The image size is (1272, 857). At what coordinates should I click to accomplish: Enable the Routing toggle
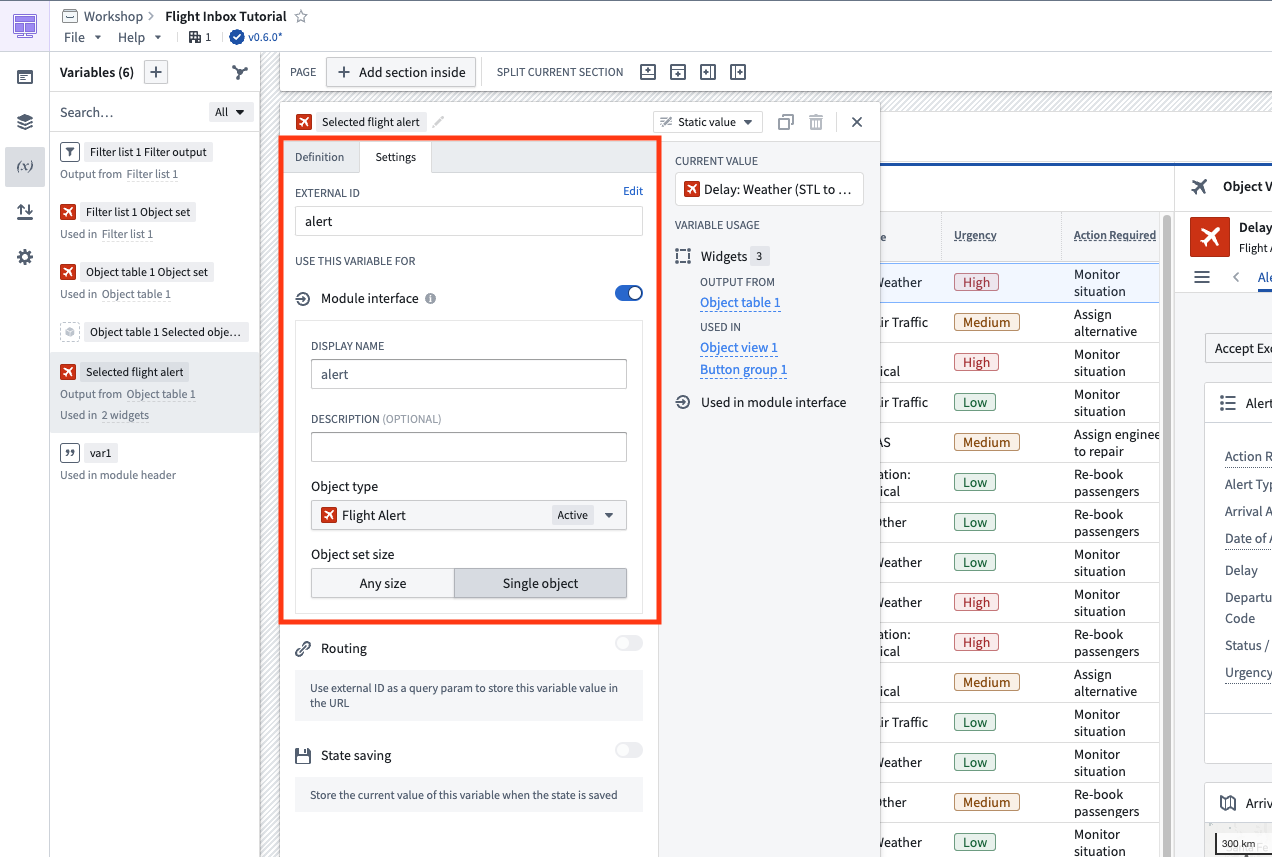(x=629, y=643)
